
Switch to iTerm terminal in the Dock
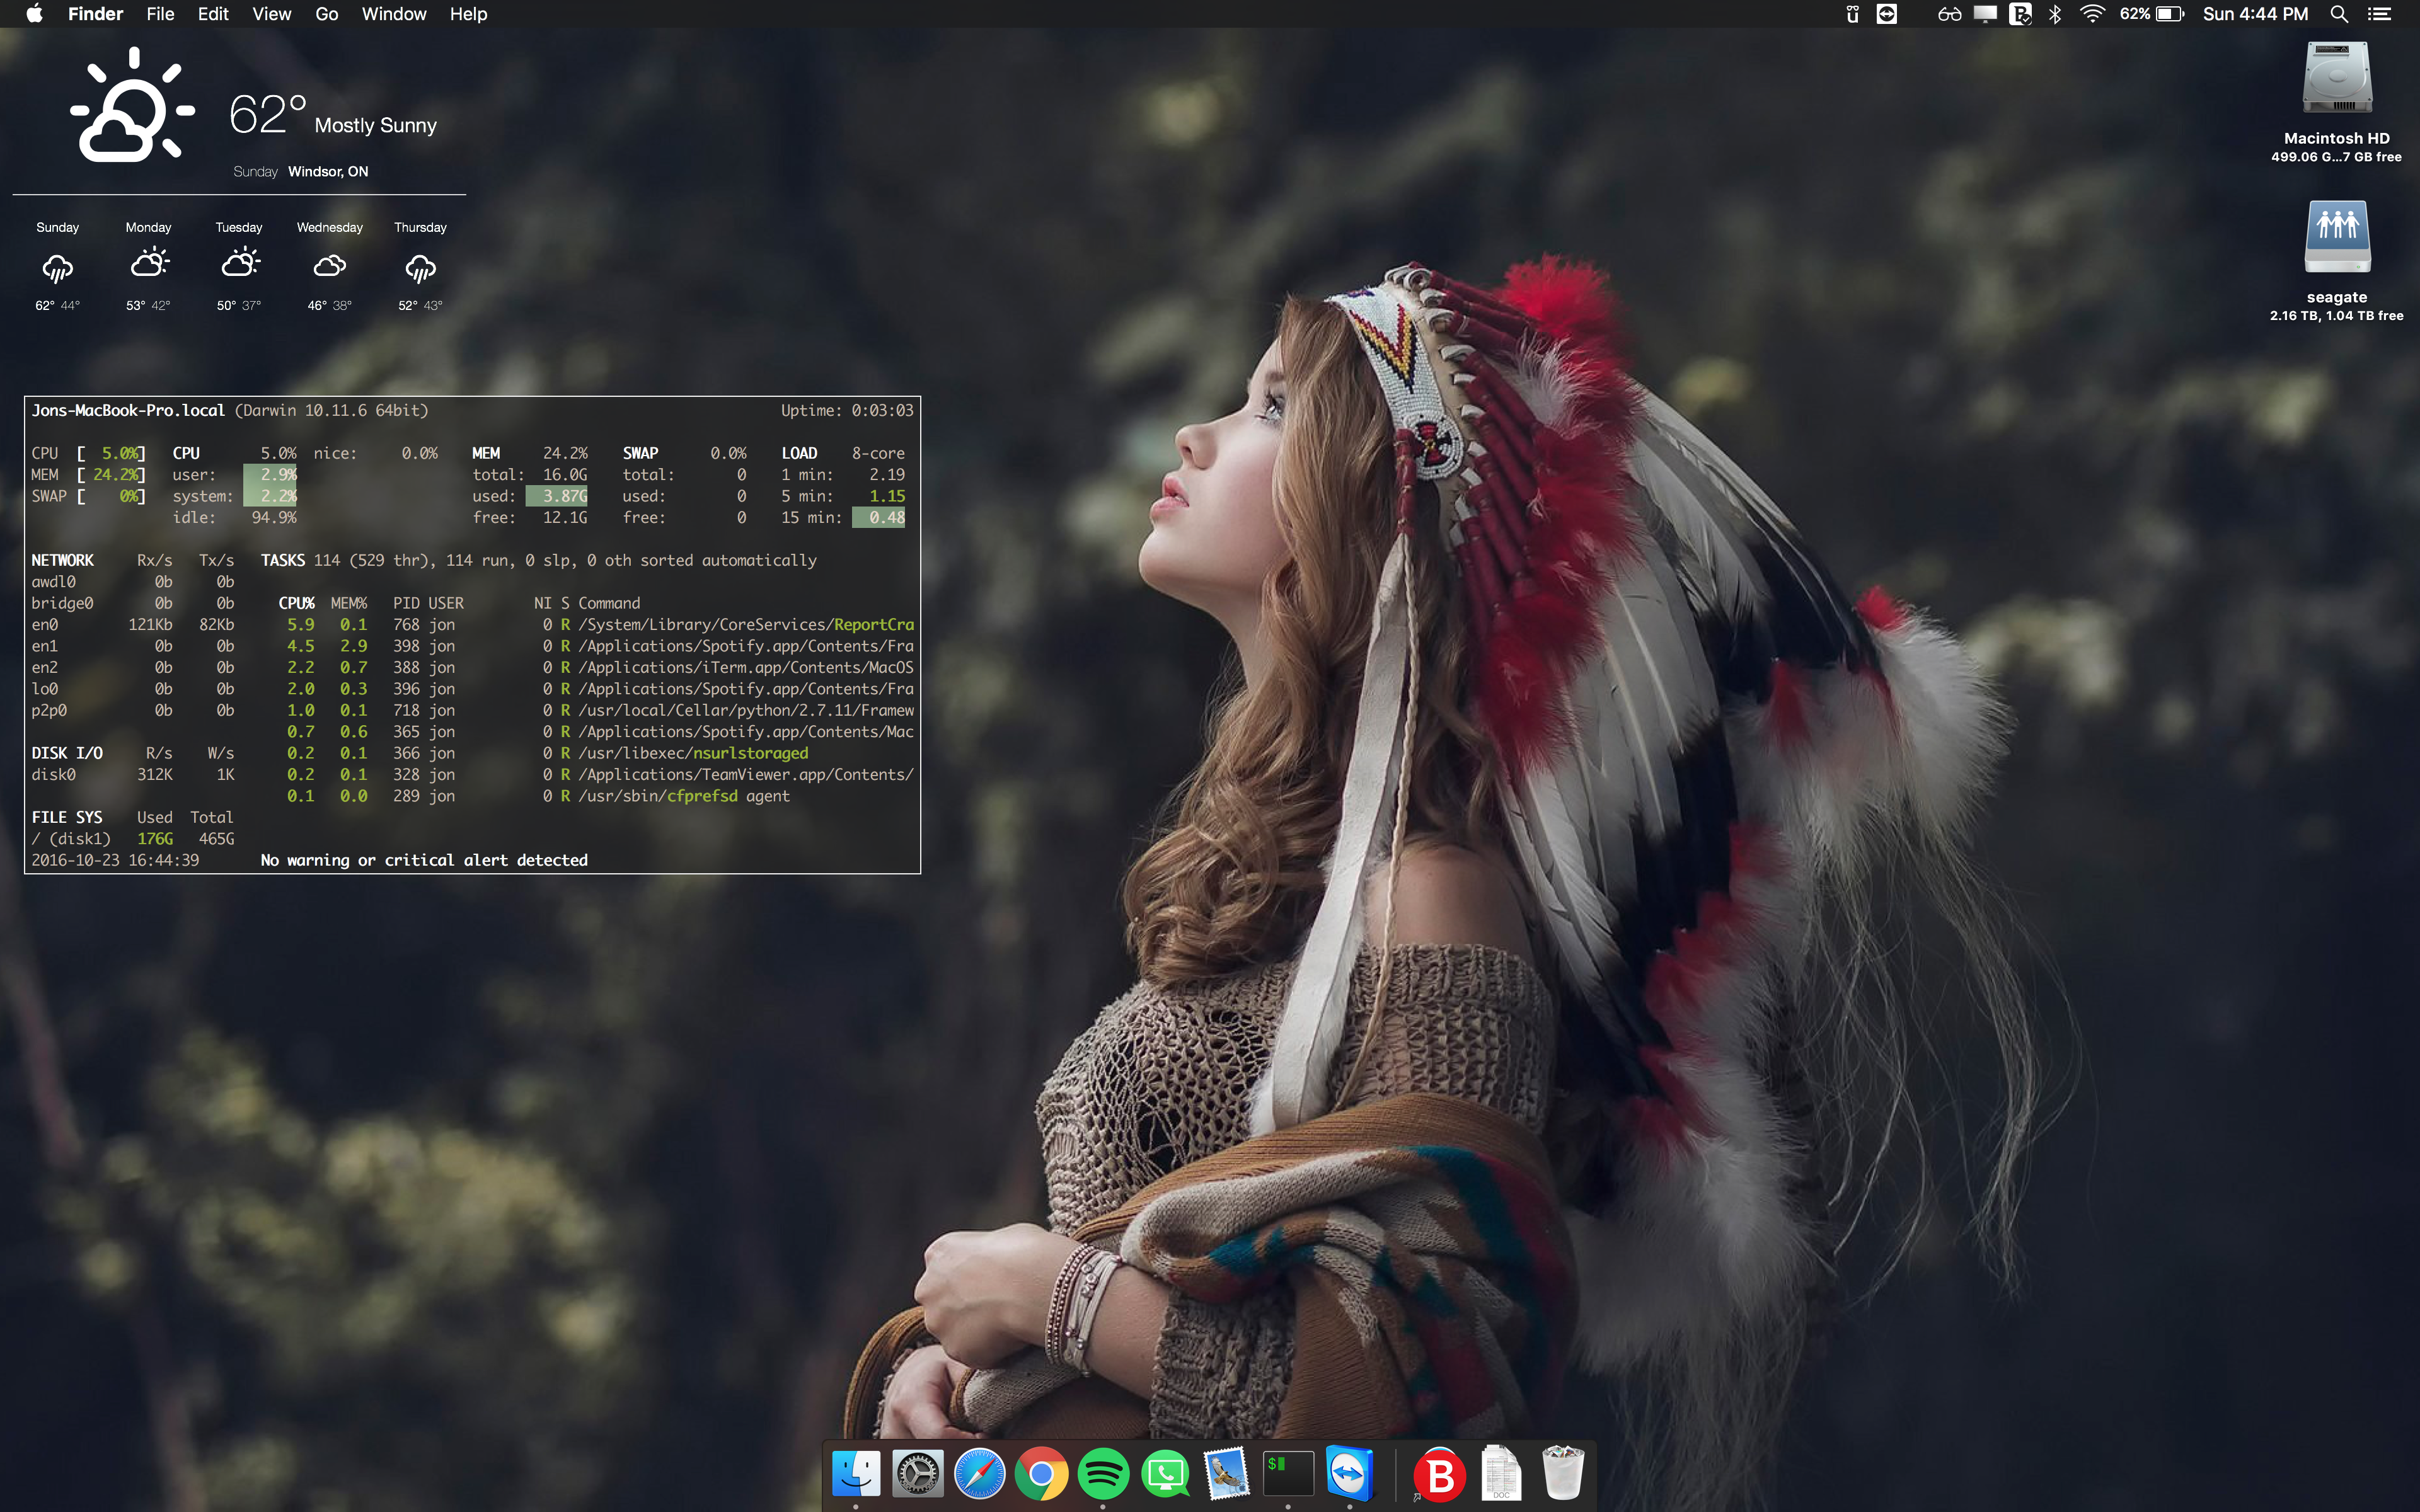(1288, 1474)
